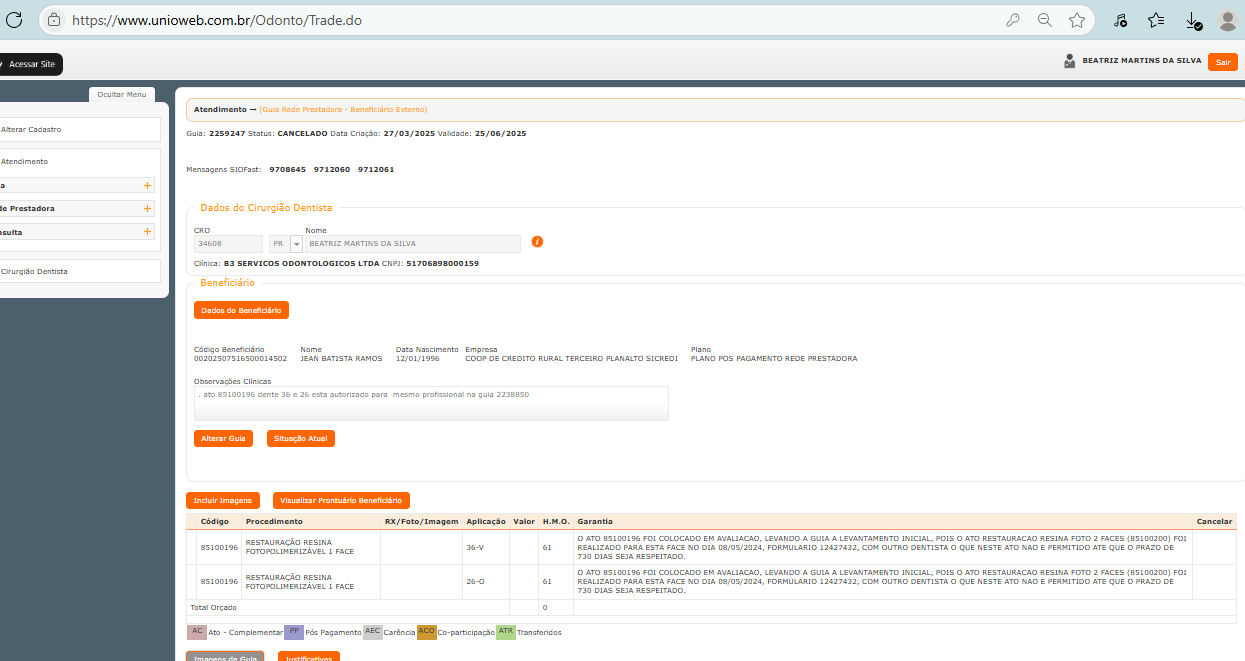This screenshot has width=1245, height=661.
Task: Click the purple PP Pós Pagamento swatch
Action: [x=294, y=632]
